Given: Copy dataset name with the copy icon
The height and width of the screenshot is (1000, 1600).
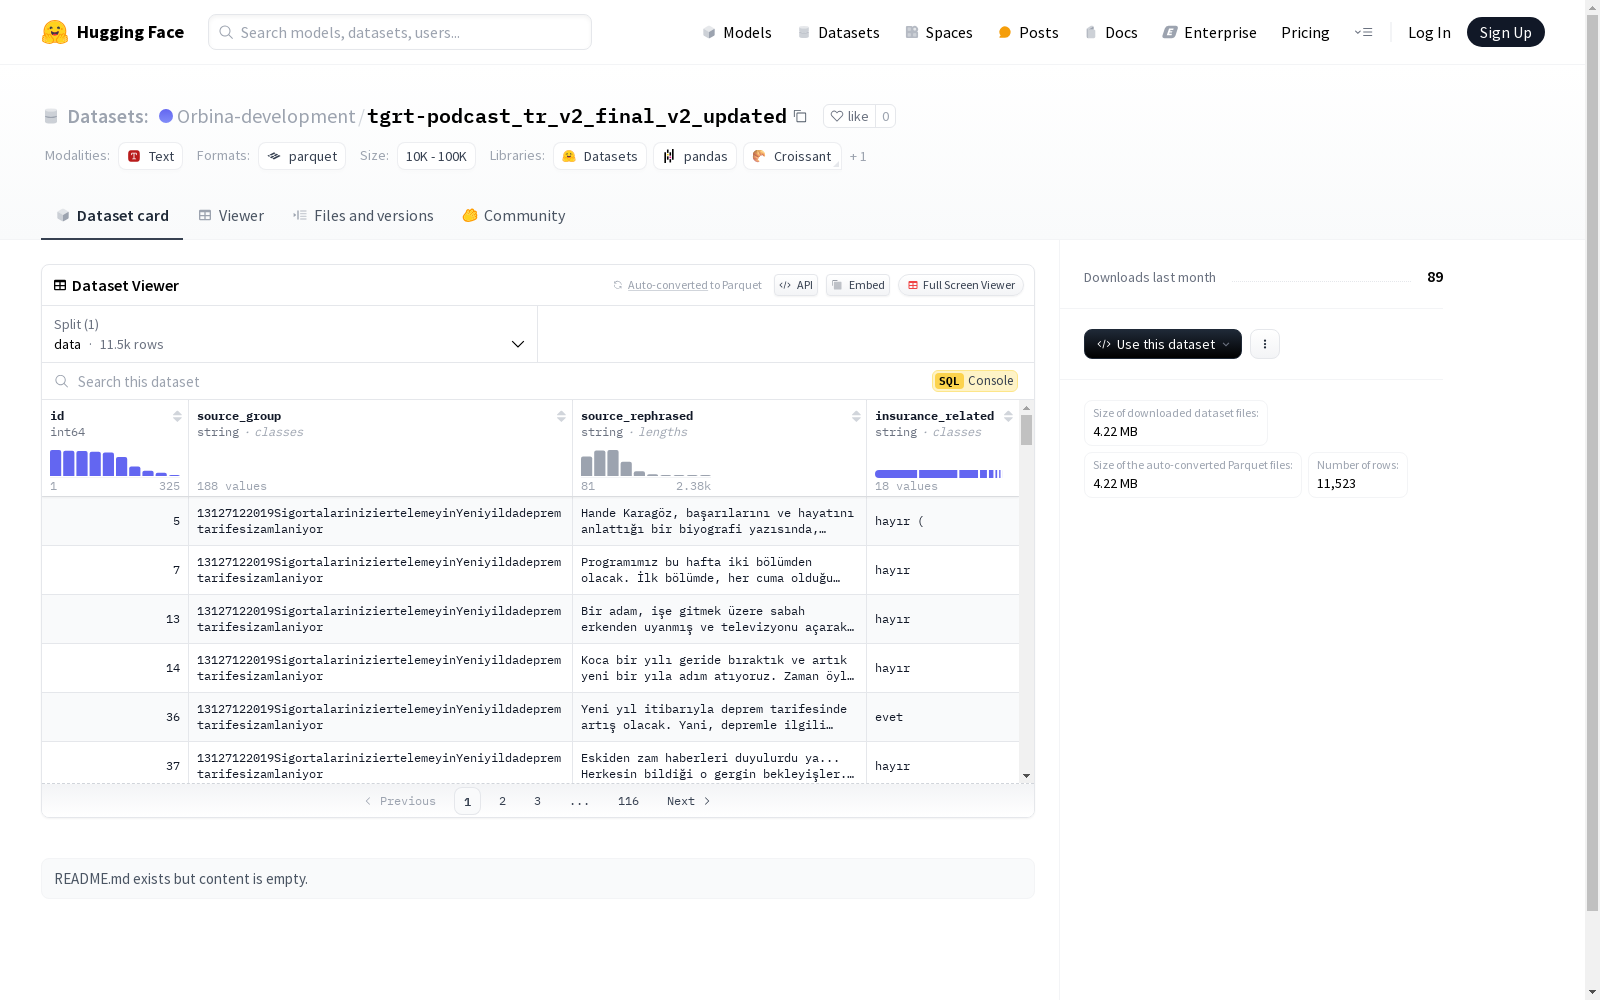Looking at the screenshot, I should (x=800, y=116).
